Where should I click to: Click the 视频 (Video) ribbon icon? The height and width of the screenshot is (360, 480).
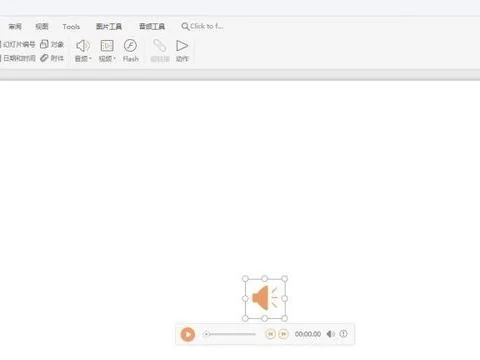(107, 46)
